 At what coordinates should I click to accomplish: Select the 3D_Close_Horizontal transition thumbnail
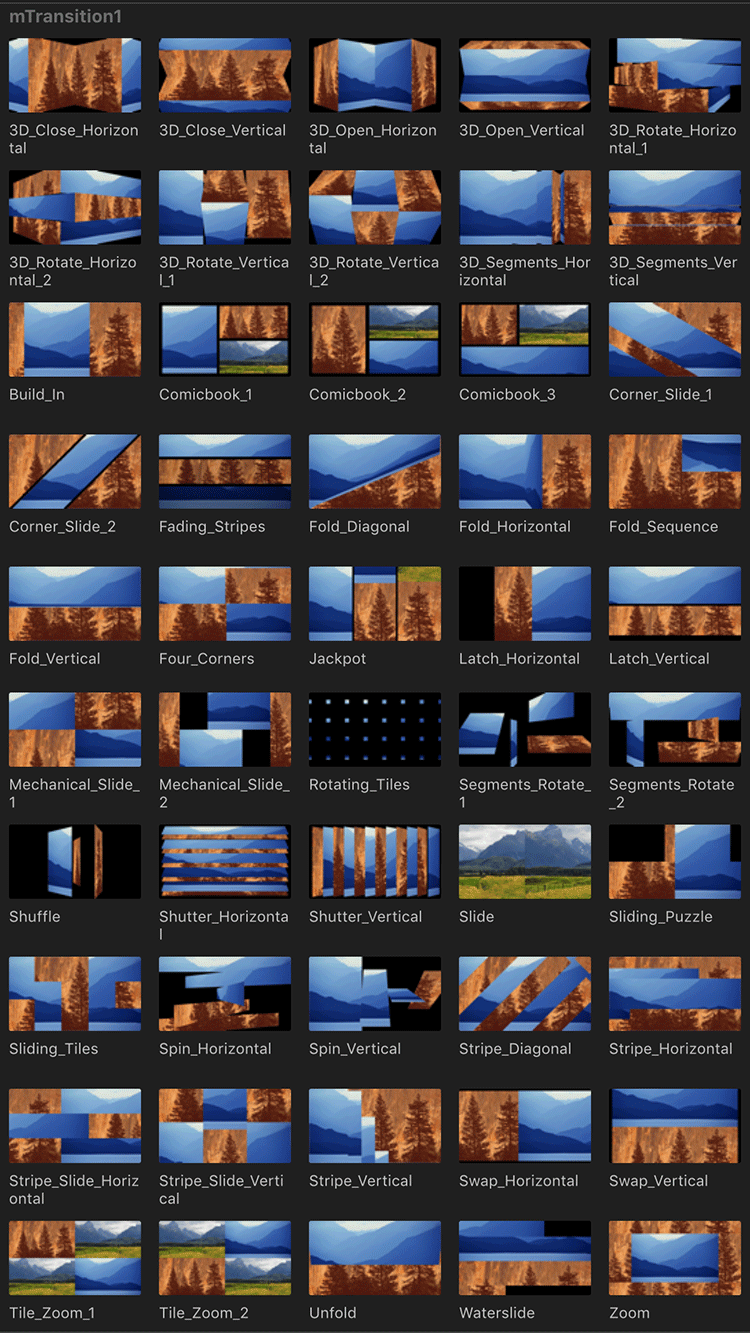(75, 75)
